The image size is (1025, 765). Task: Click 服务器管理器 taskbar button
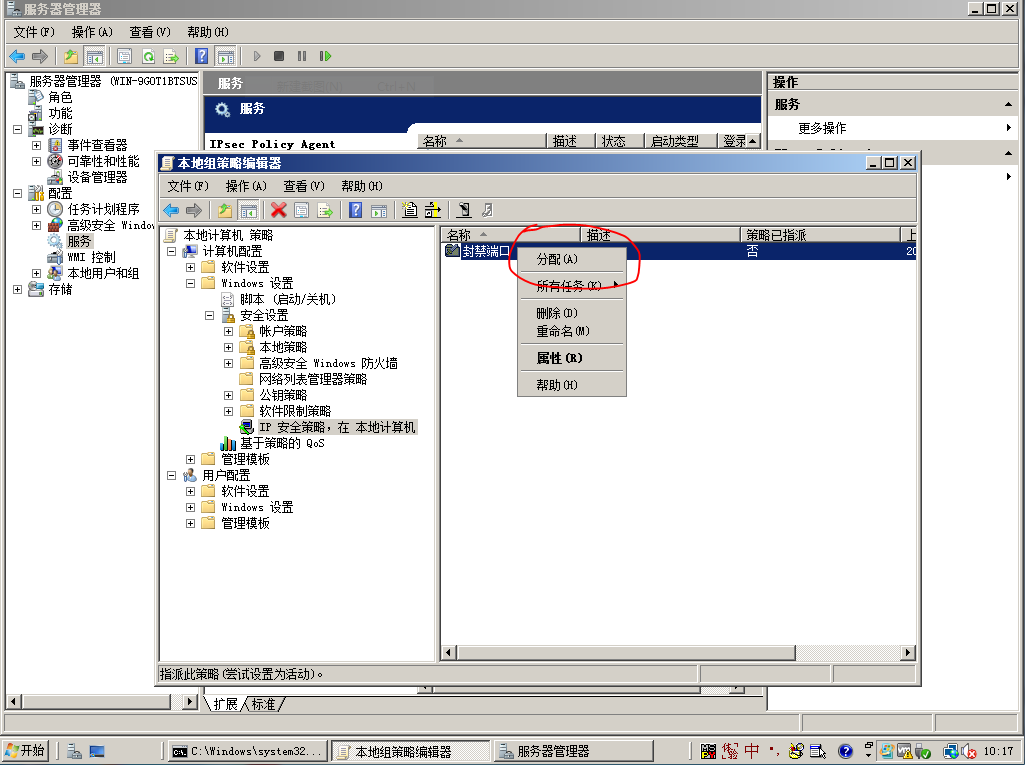553,751
